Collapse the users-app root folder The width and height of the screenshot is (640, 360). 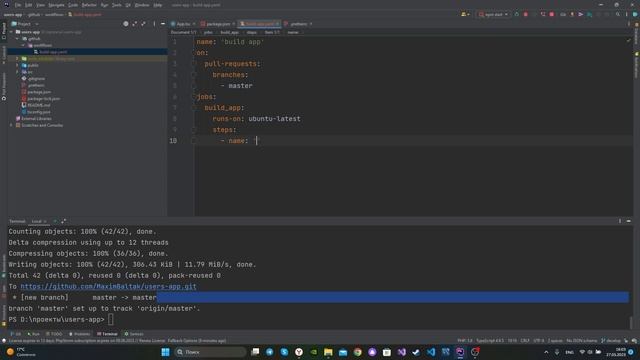coord(11,32)
